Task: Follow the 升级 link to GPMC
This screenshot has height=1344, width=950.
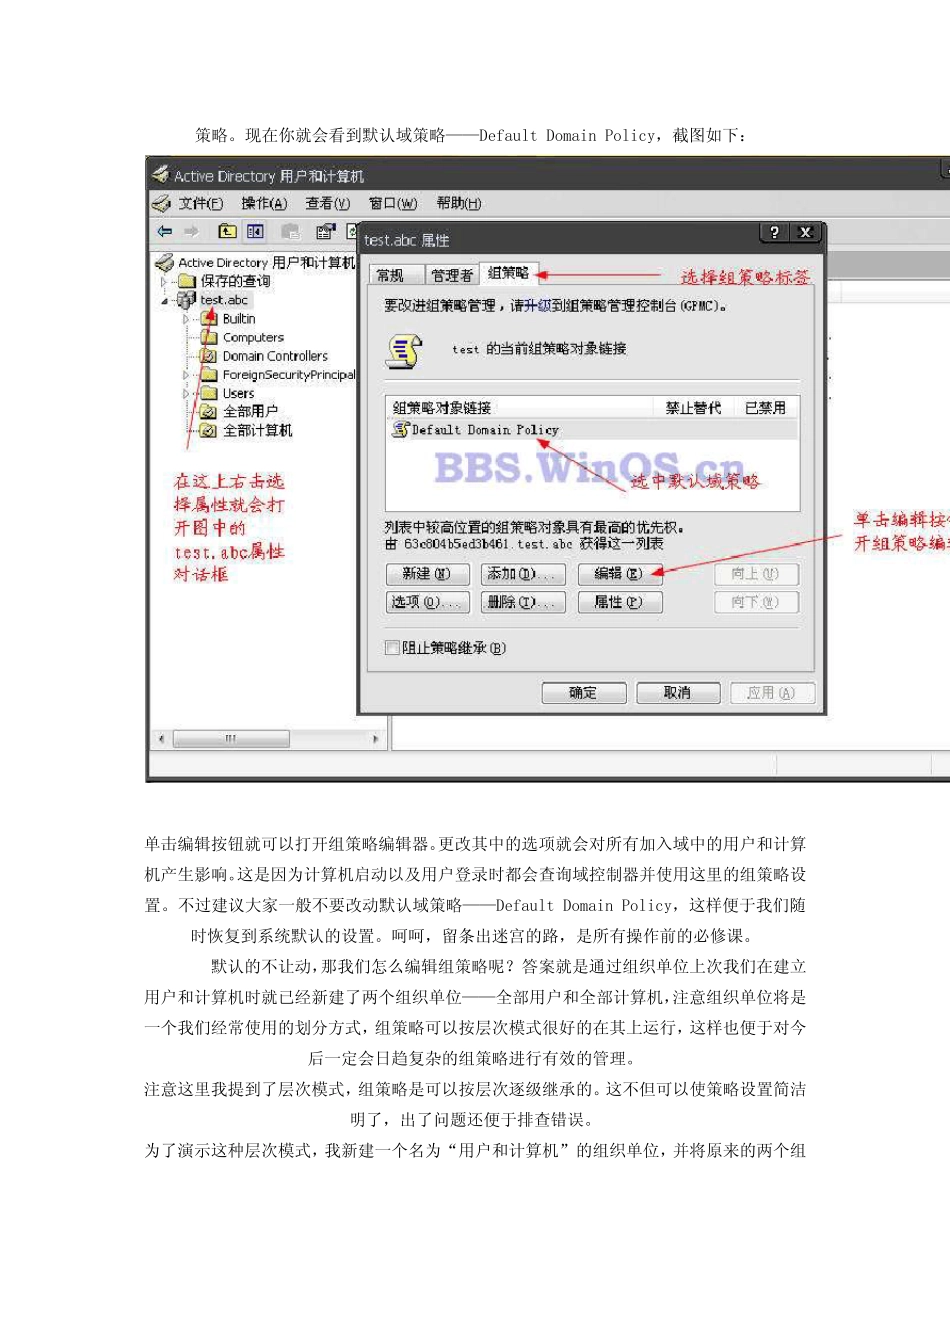Action: pos(538,306)
